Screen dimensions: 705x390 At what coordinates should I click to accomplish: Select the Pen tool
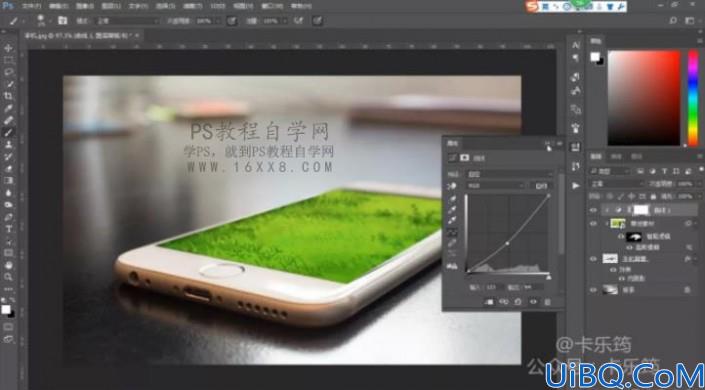9,217
